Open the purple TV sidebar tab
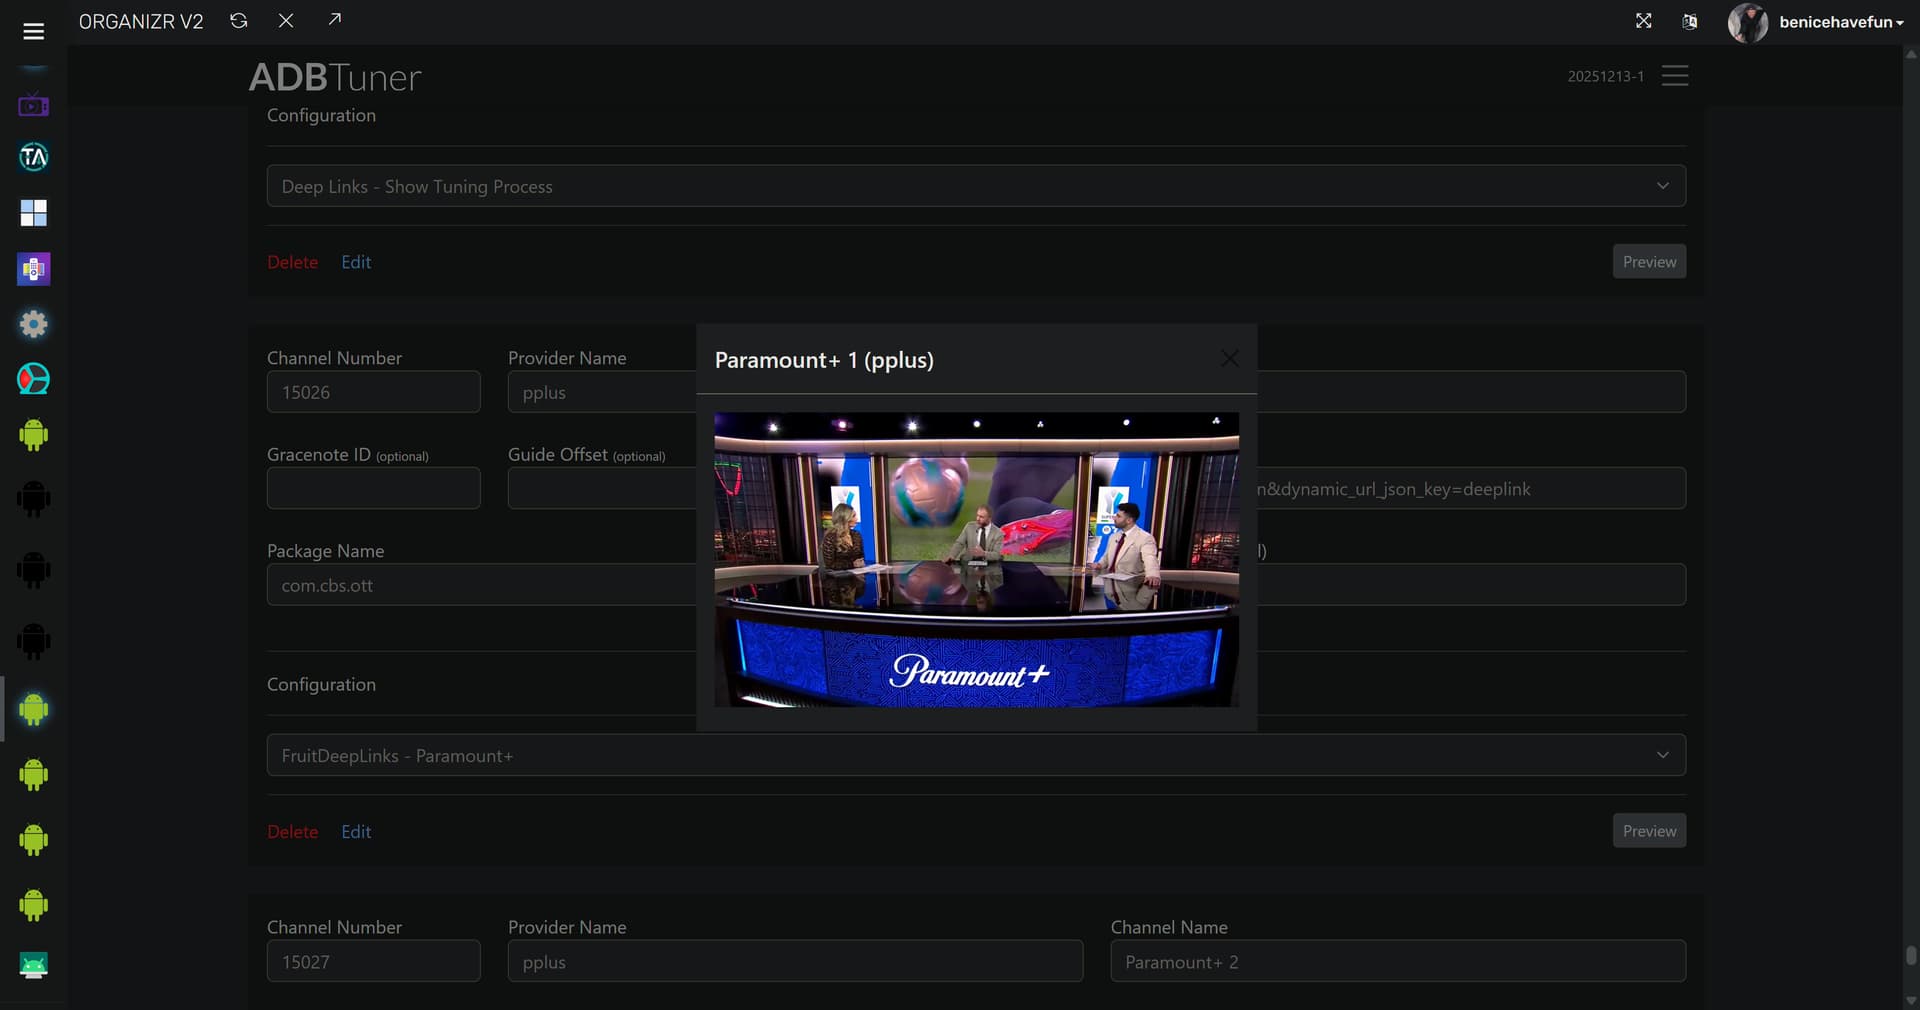This screenshot has height=1010, width=1920. [33, 105]
